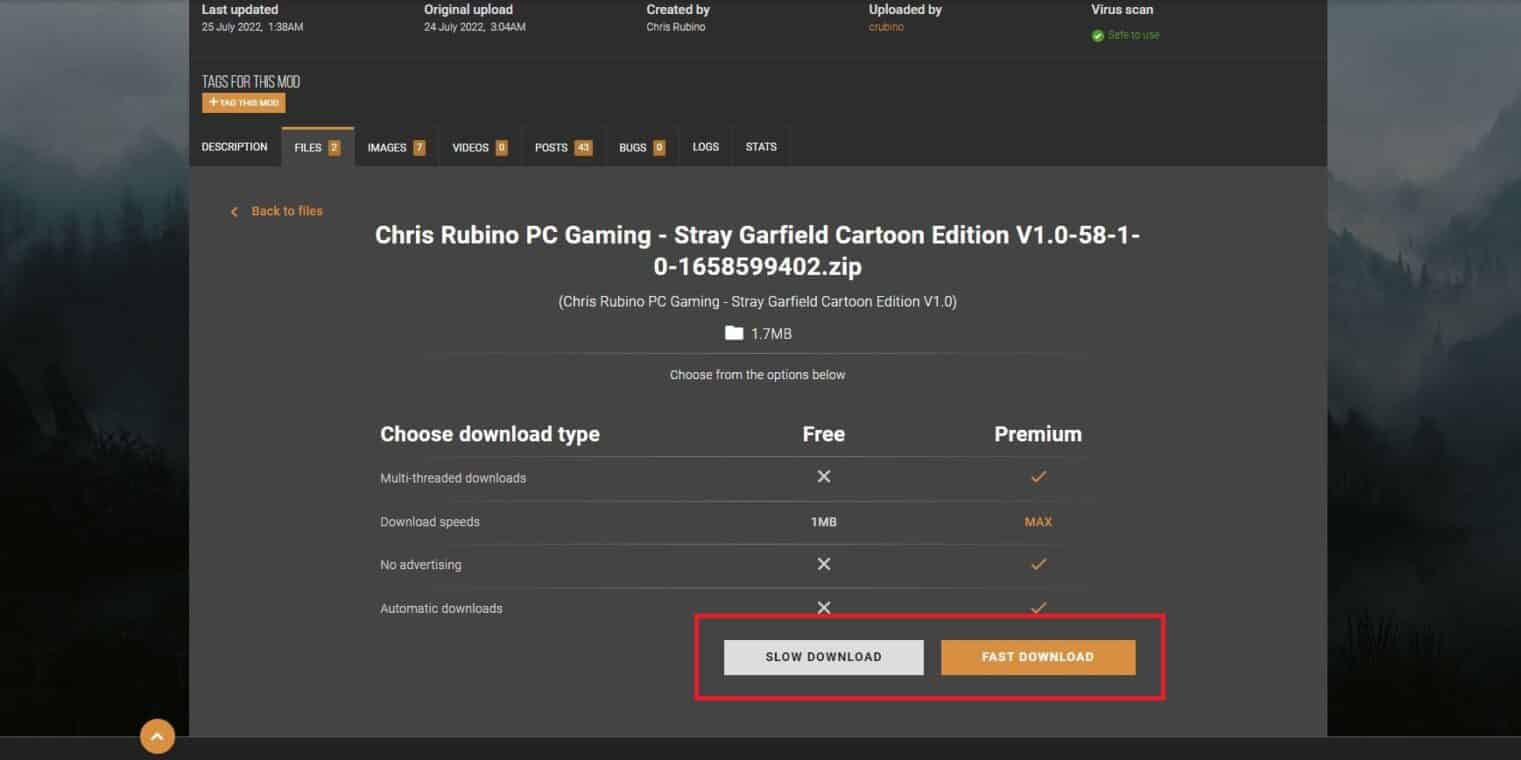Click Free X icon for Automatic downloads
The image size is (1521, 760).
(823, 608)
